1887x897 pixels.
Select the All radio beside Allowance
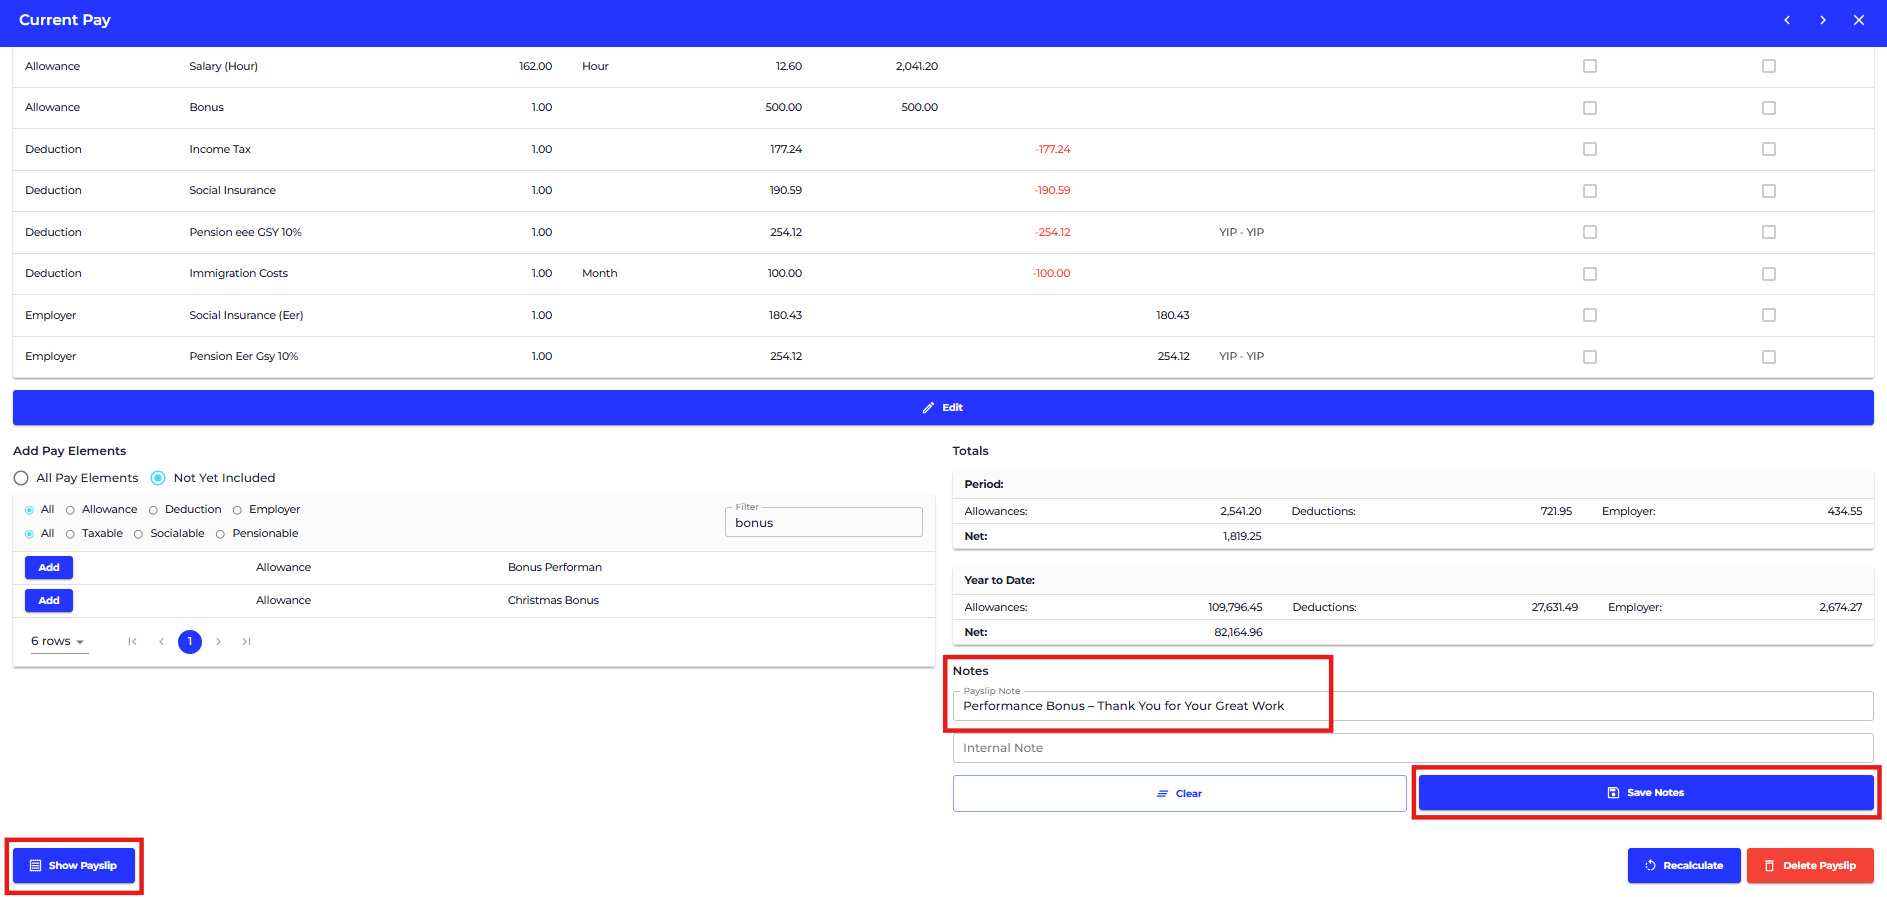29,510
